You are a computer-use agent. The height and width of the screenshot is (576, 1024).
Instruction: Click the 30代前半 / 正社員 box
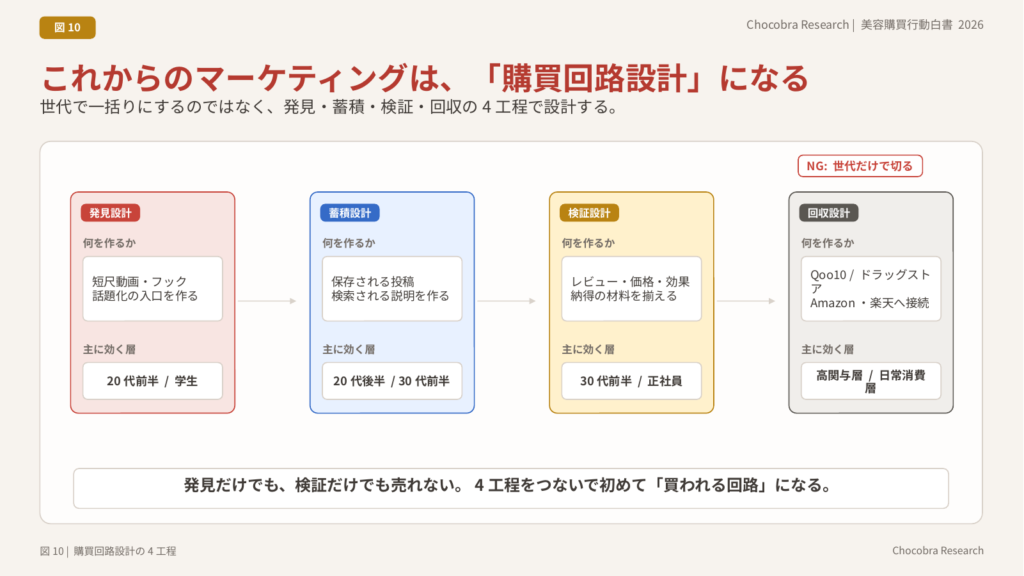tap(631, 381)
